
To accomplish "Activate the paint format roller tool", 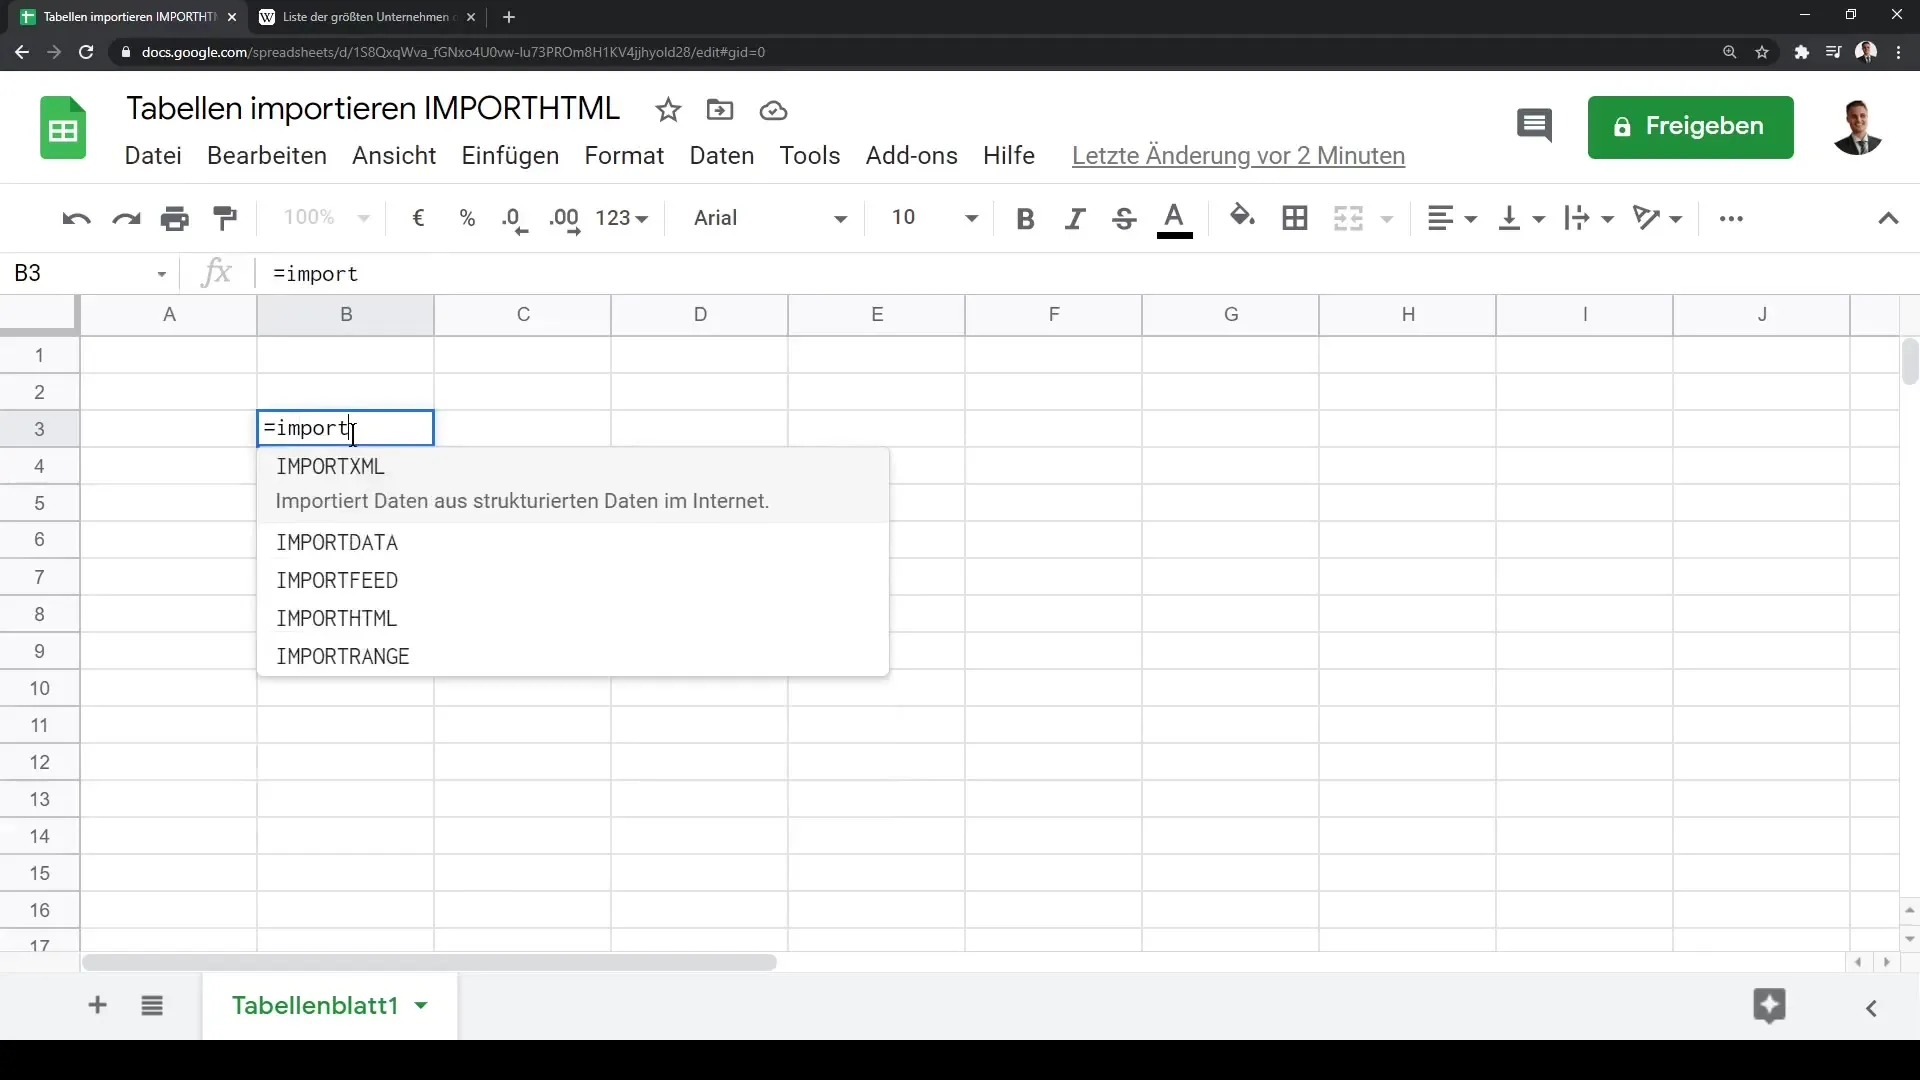I will coord(226,218).
